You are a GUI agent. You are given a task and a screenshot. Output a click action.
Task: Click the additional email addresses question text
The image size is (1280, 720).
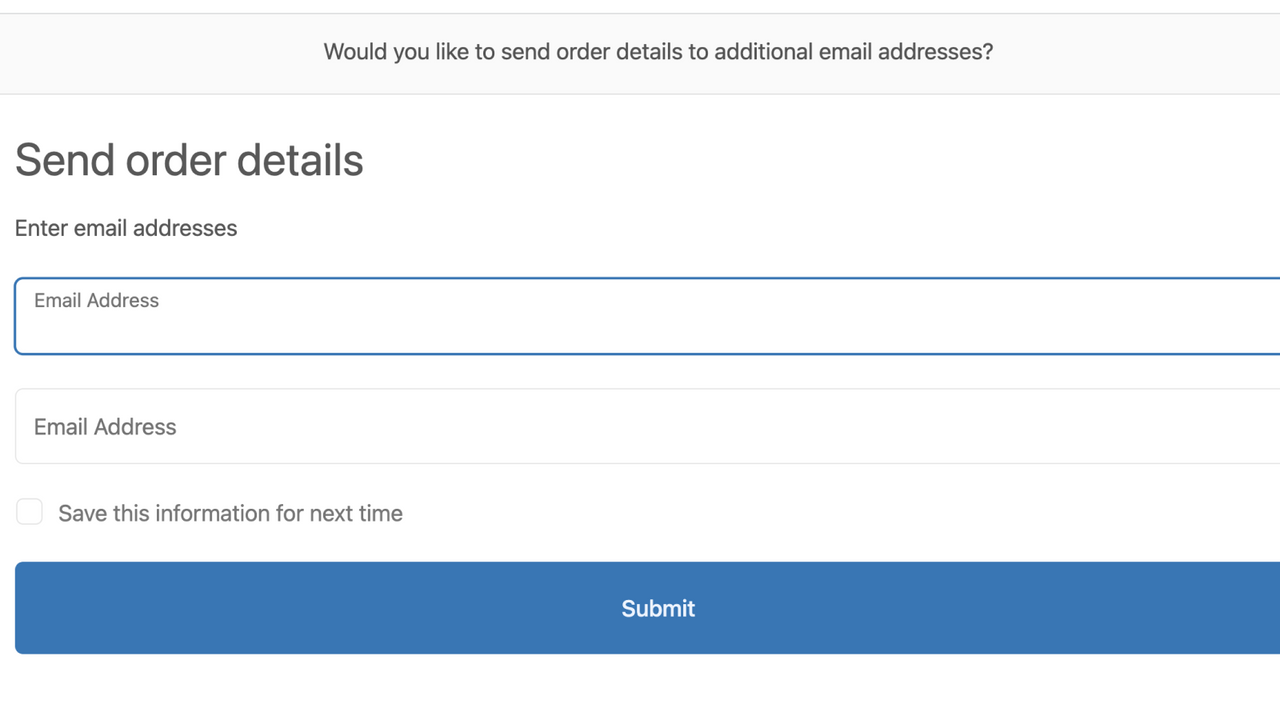657,51
